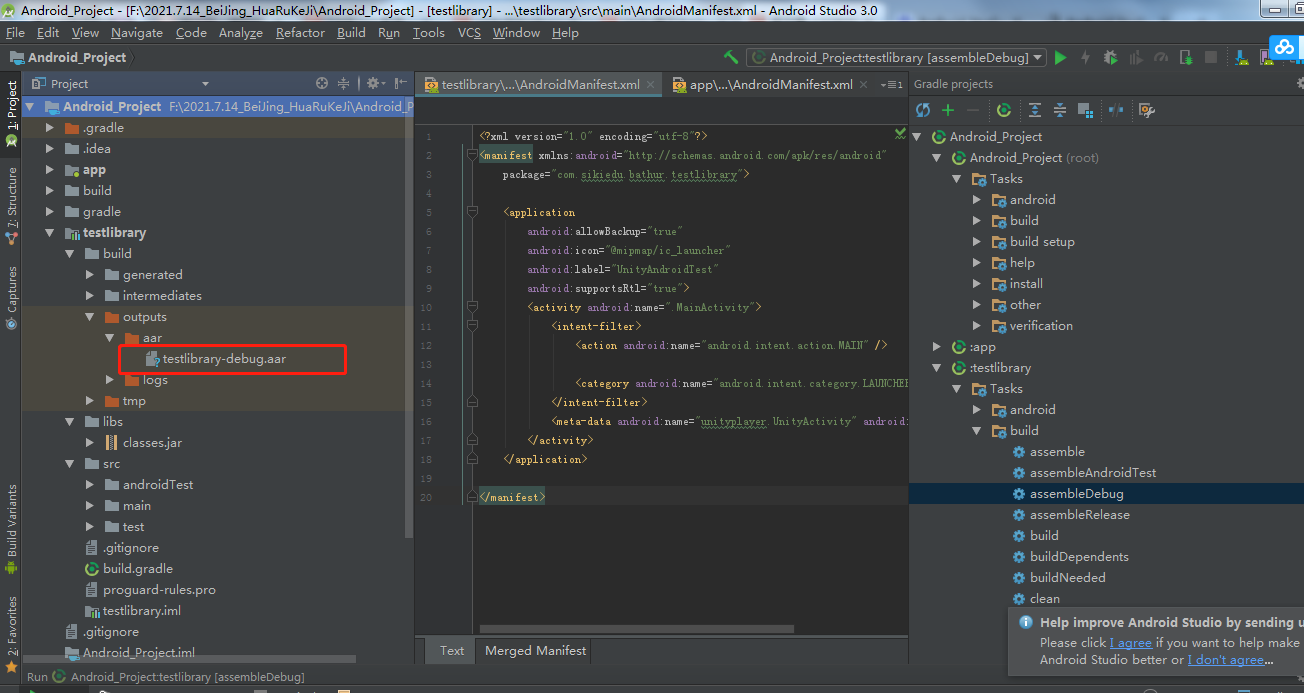Image resolution: width=1304 pixels, height=693 pixels.
Task: Open AVD Manager icon in the toolbar
Action: (1267, 58)
